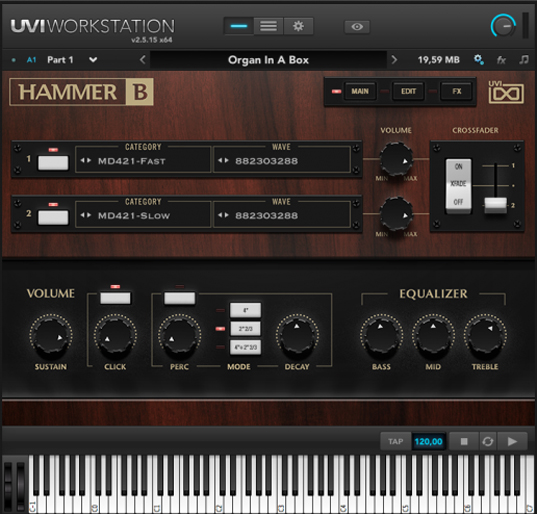Viewport: 537px width, 514px height.
Task: Change layer 1 wave with arrows
Action: (223, 160)
